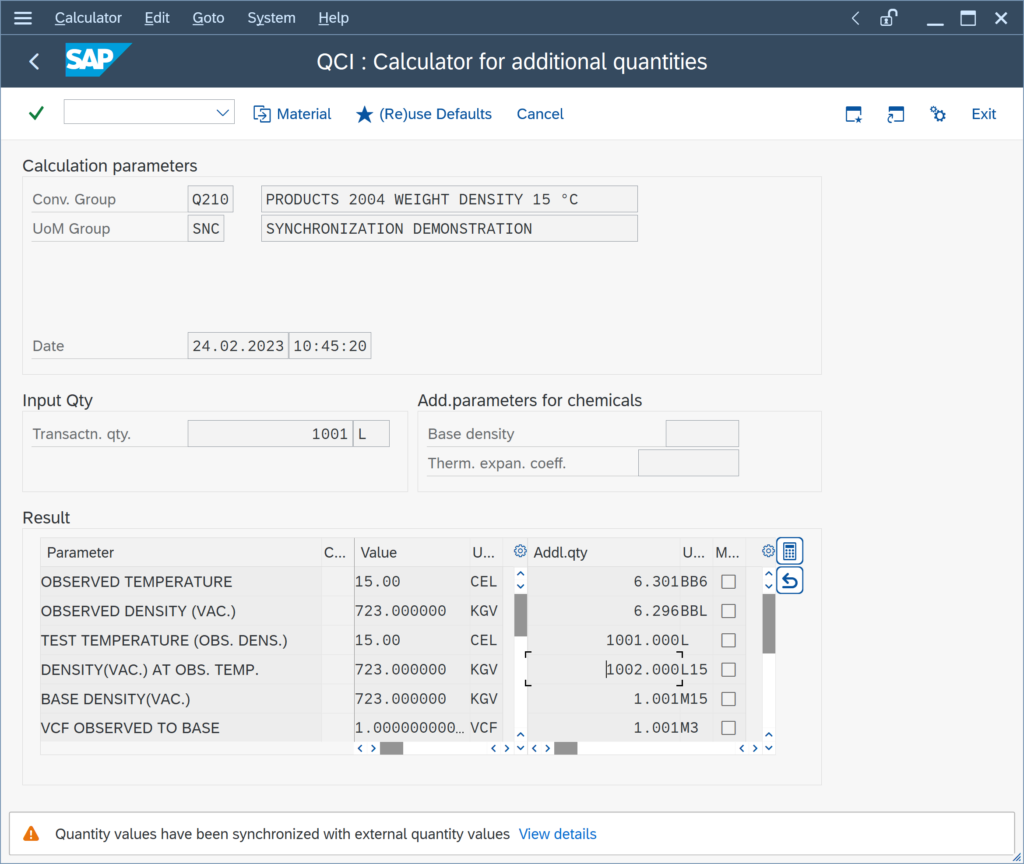
Task: Click the green checkmark Enter icon
Action: 37,113
